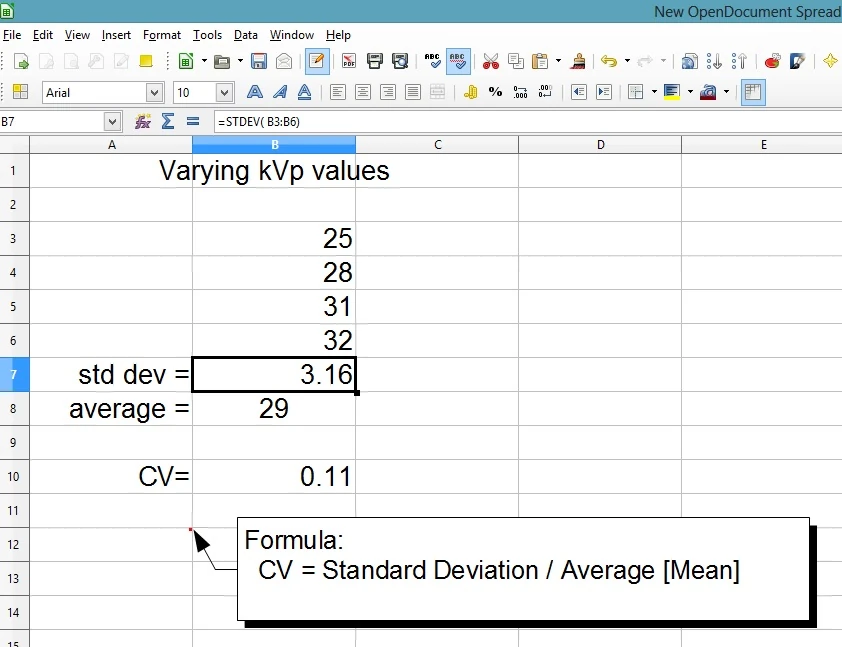
Task: Select the Format Paintbrush tool
Action: pos(578,61)
